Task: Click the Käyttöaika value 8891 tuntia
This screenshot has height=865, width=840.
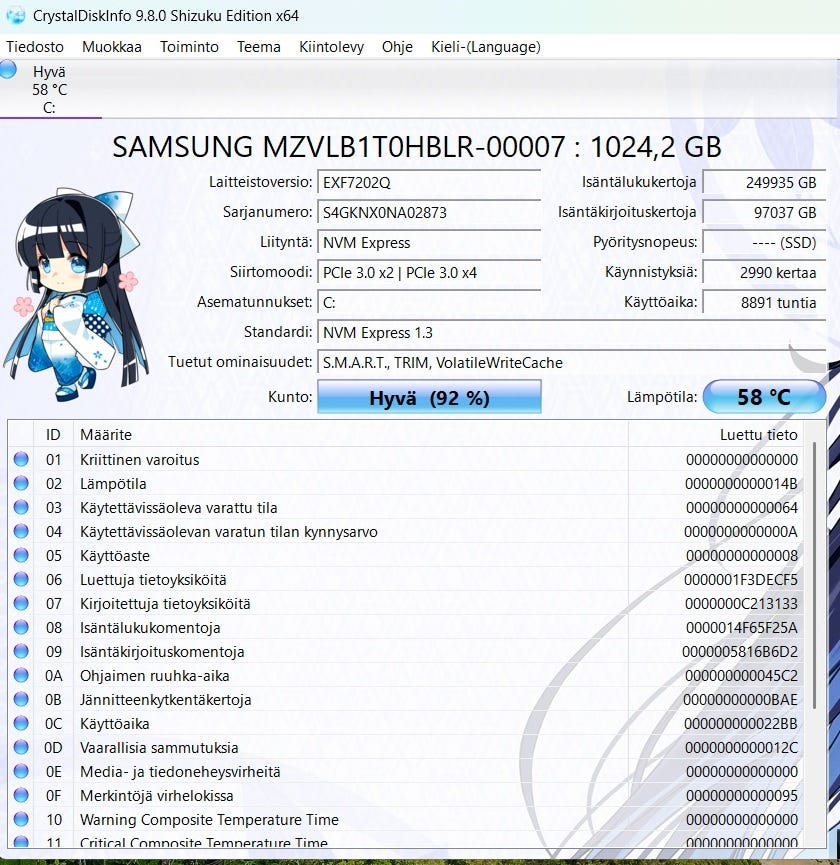Action: tap(764, 302)
